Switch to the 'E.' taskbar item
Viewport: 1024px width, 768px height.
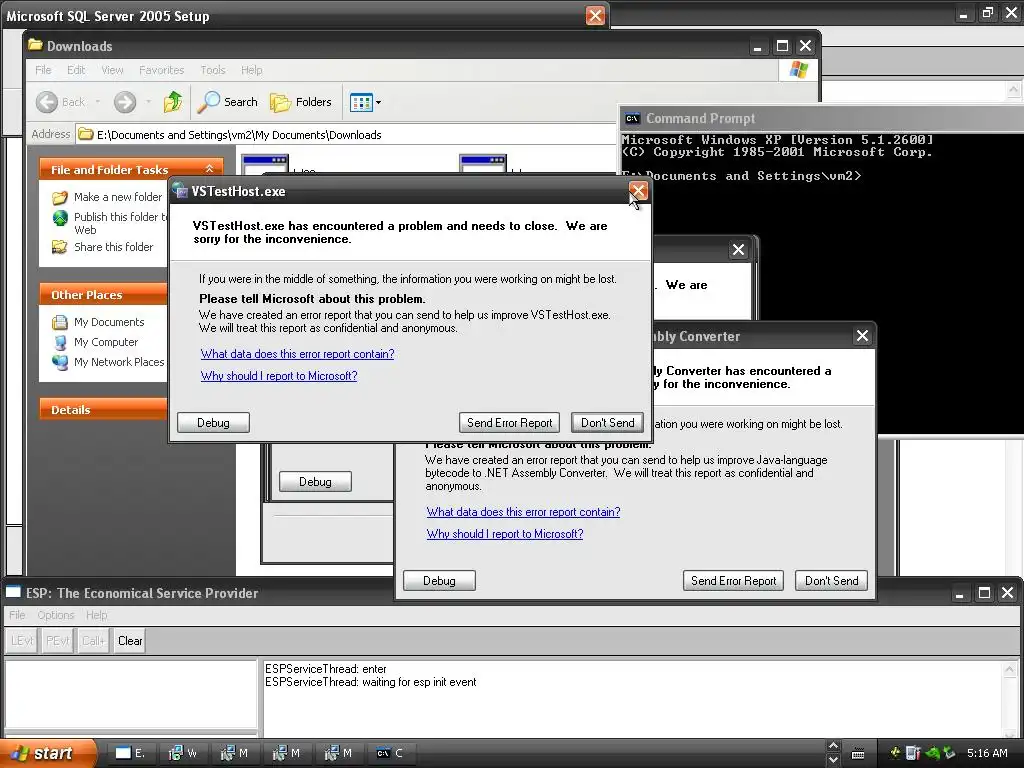pos(131,753)
